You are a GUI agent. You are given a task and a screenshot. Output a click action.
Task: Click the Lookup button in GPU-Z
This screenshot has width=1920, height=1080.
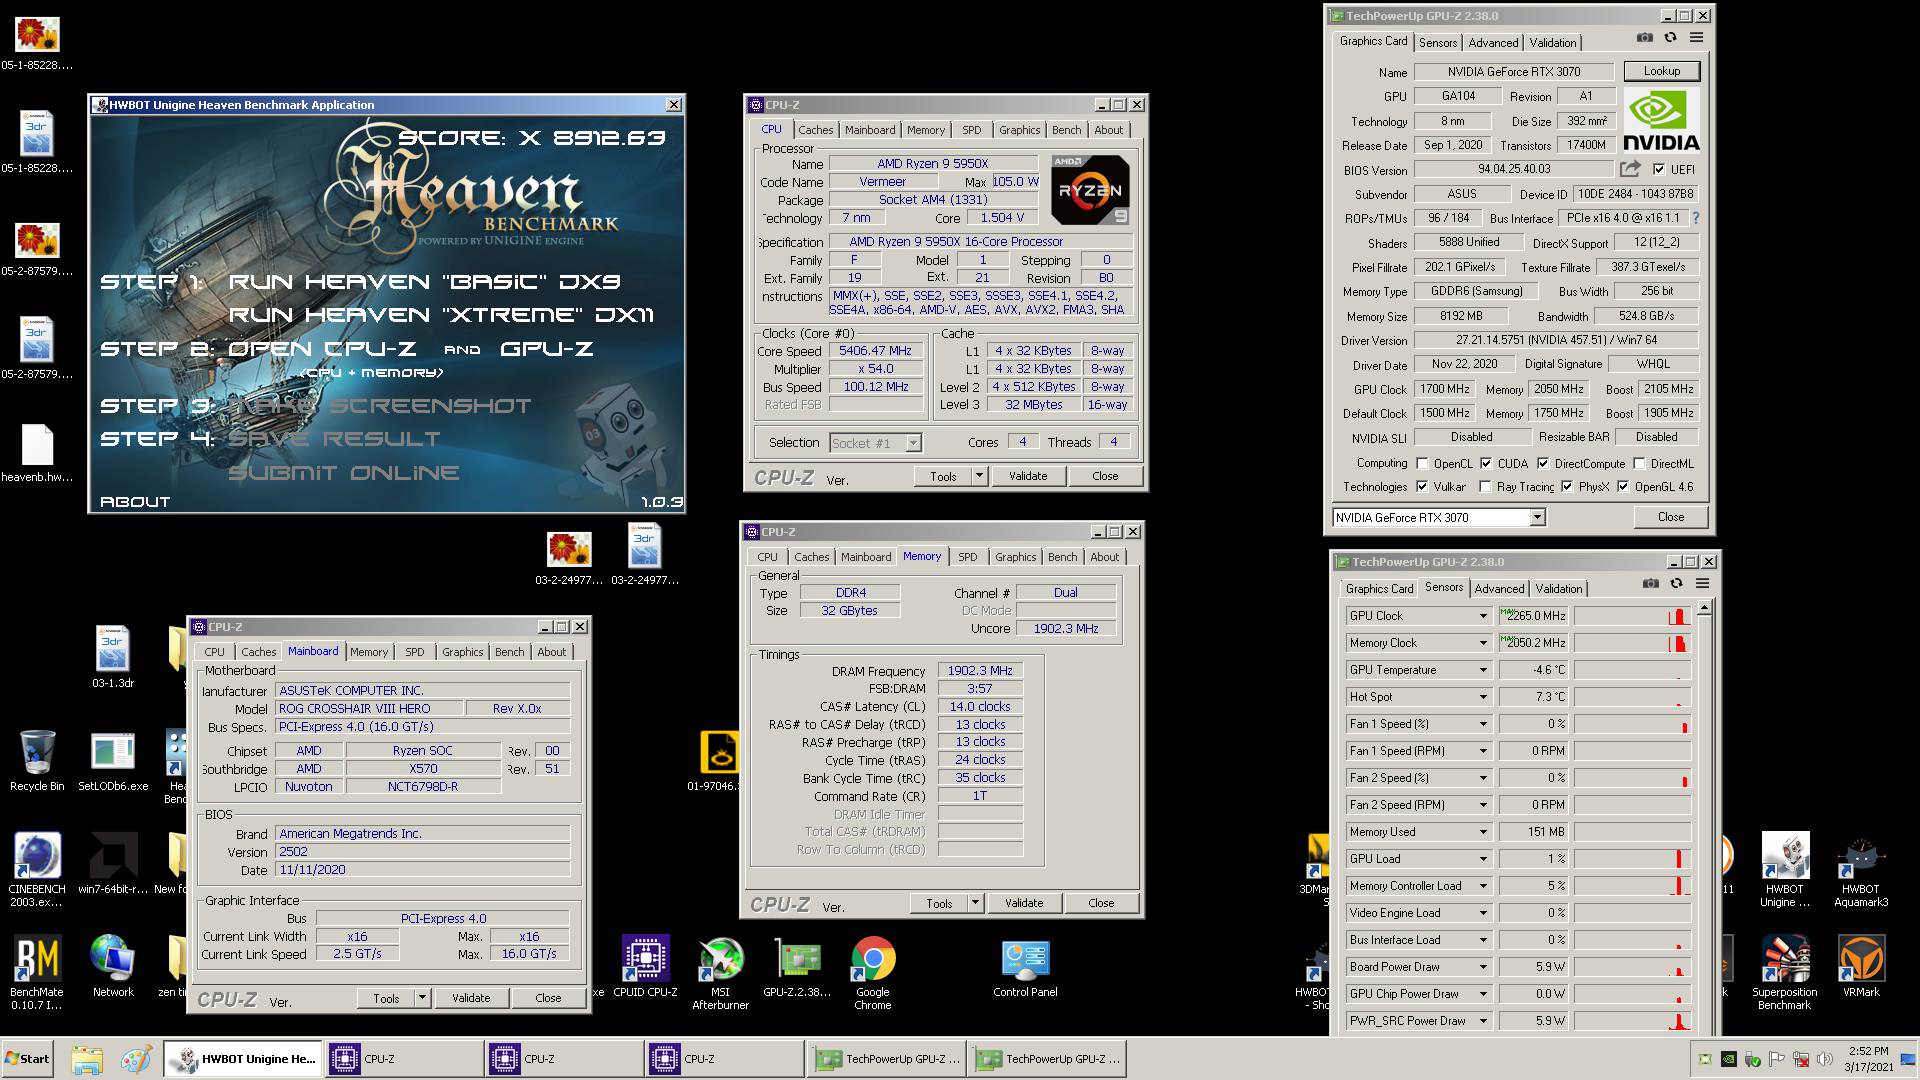[x=1661, y=71]
